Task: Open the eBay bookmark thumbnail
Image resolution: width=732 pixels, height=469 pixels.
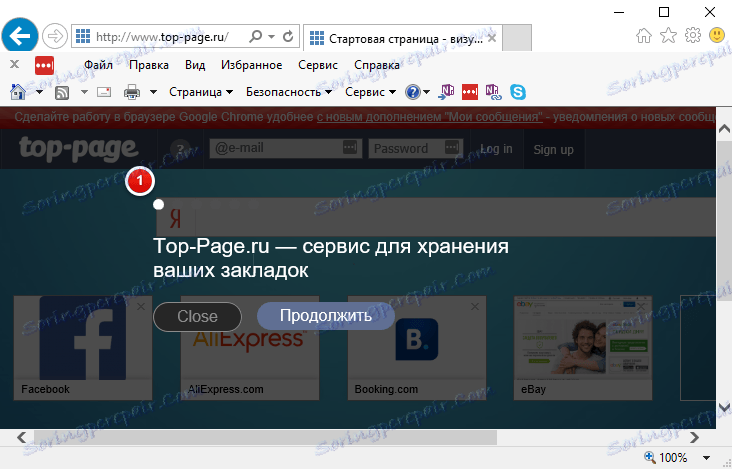Action: pos(583,348)
